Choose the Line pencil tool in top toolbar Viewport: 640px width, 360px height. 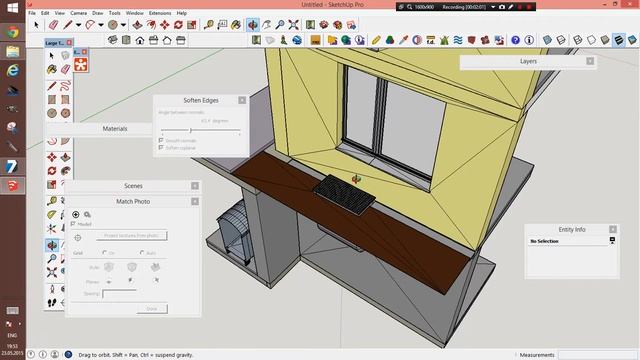coord(68,25)
